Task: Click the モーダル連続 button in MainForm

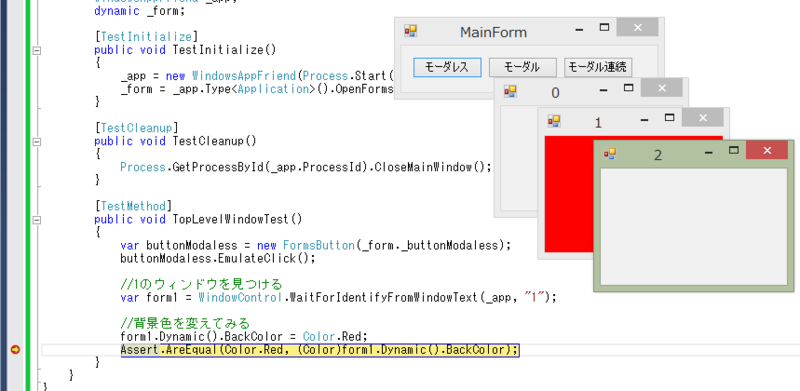Action: (x=598, y=67)
